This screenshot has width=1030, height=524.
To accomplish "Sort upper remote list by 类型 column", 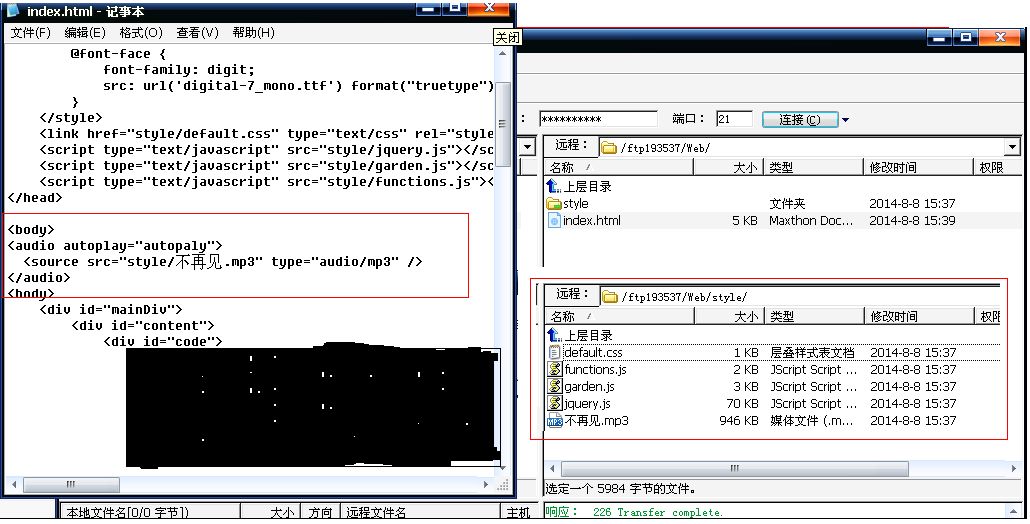I will click(x=813, y=167).
